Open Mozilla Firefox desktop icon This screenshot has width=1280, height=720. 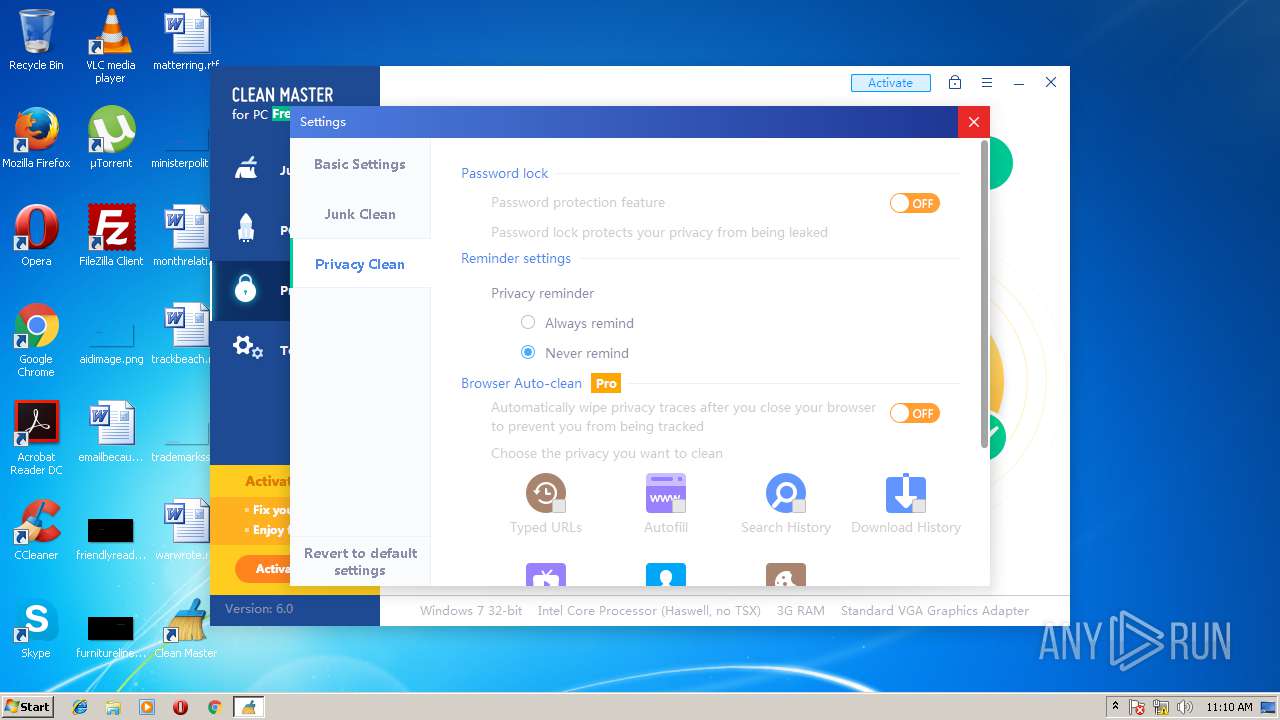tap(36, 137)
